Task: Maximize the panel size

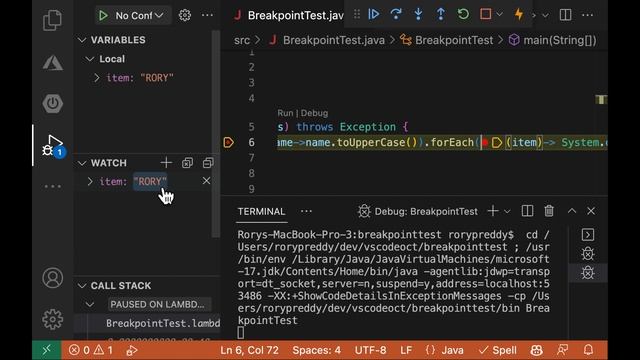Action: (572, 211)
